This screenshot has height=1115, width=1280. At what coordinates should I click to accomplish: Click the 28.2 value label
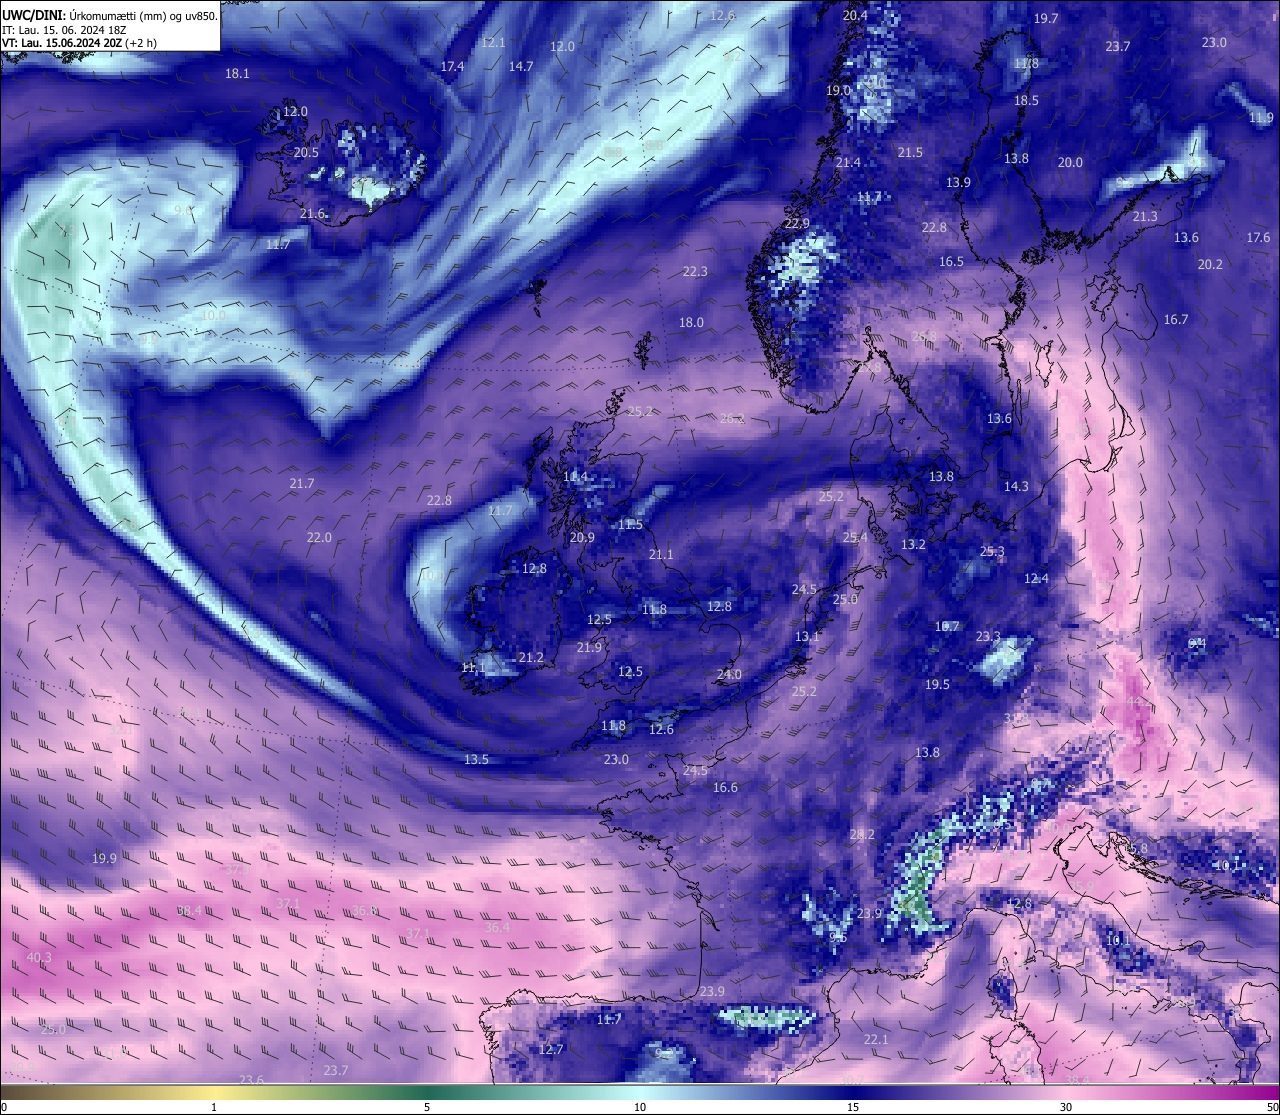point(862,835)
